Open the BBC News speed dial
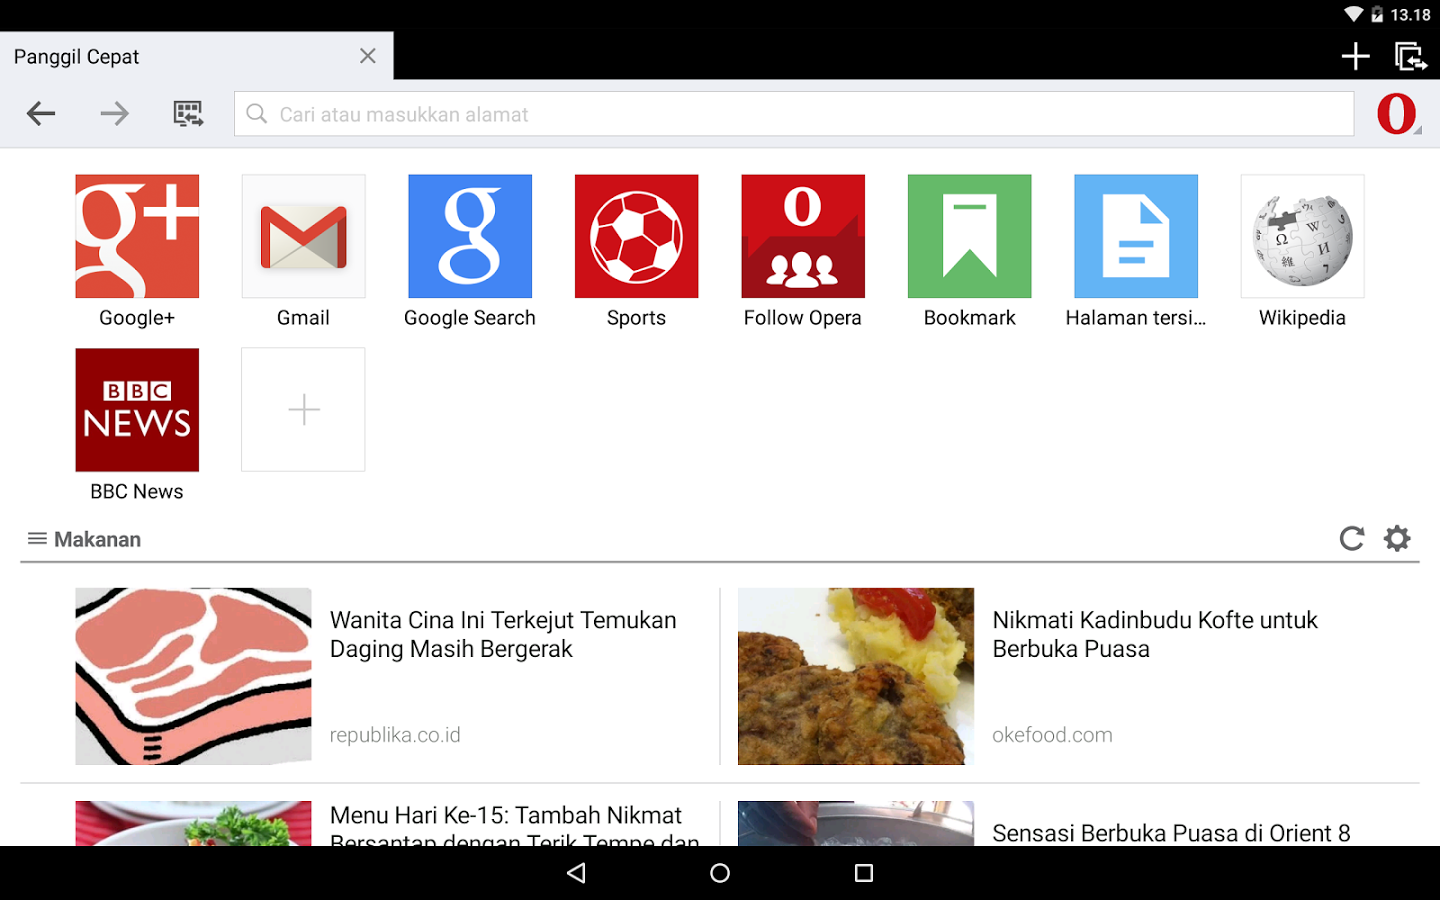This screenshot has width=1440, height=900. [x=137, y=410]
